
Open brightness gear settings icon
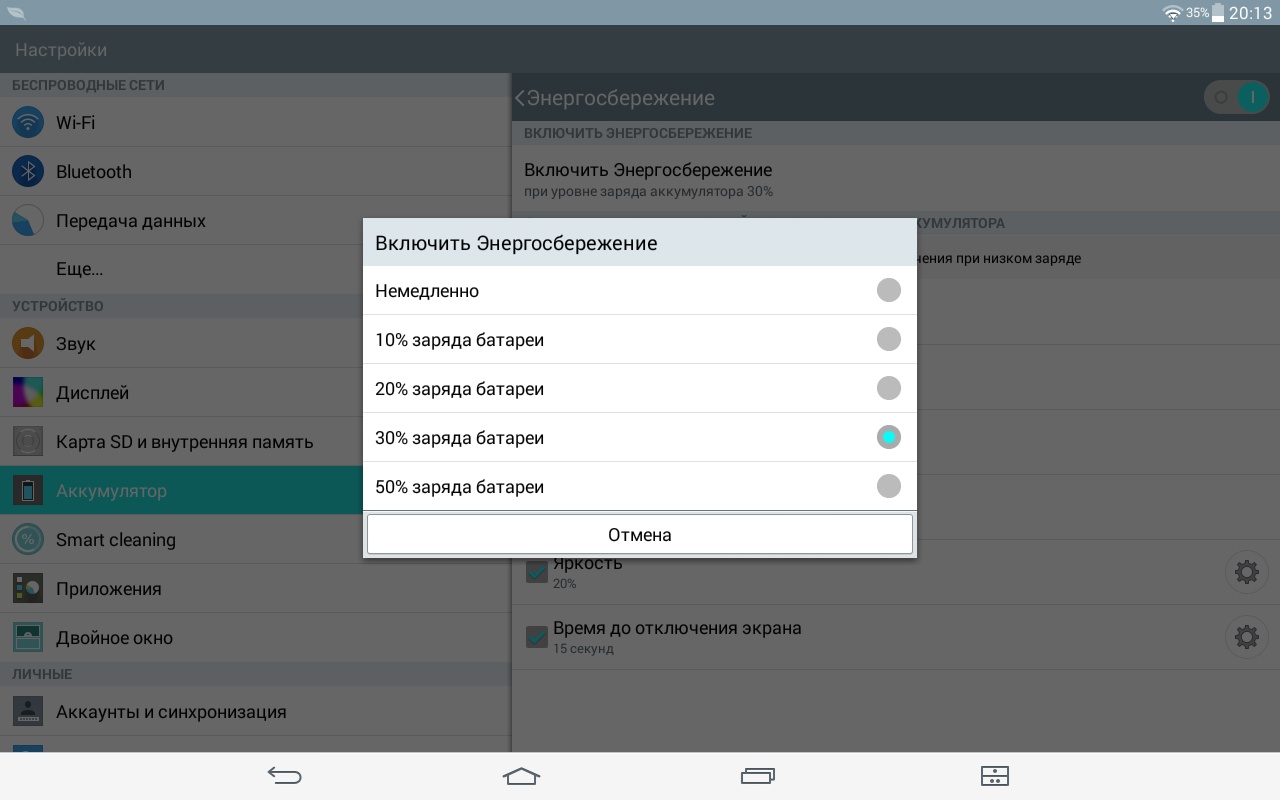point(1246,572)
